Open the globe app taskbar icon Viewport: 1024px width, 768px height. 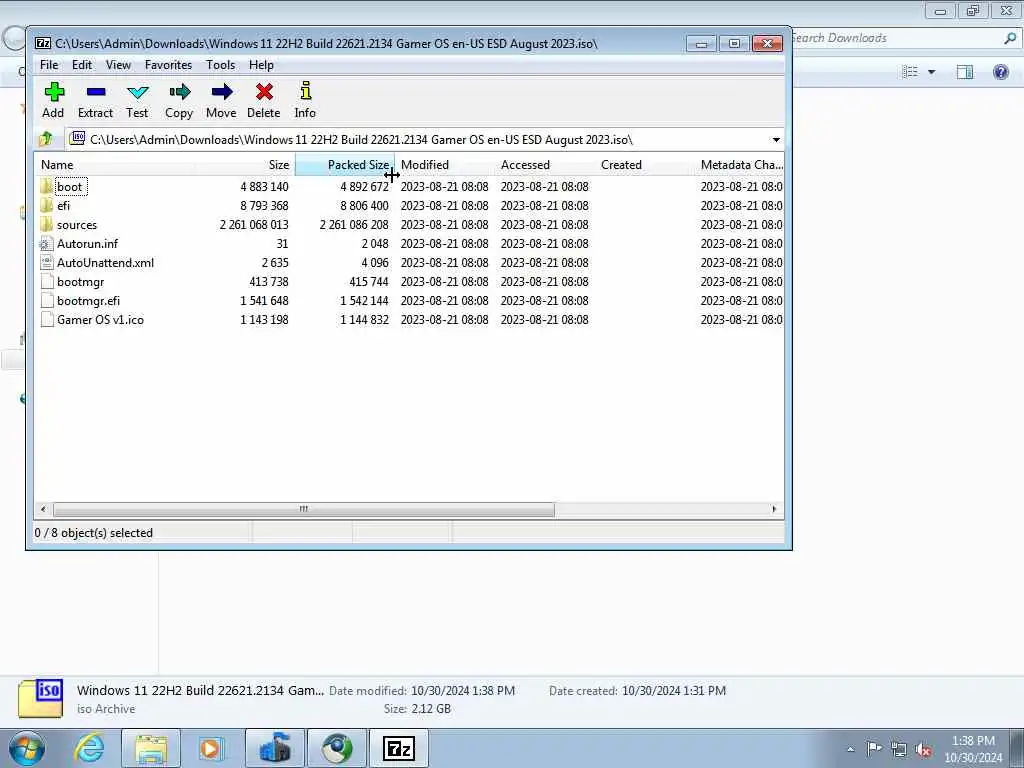[337, 748]
